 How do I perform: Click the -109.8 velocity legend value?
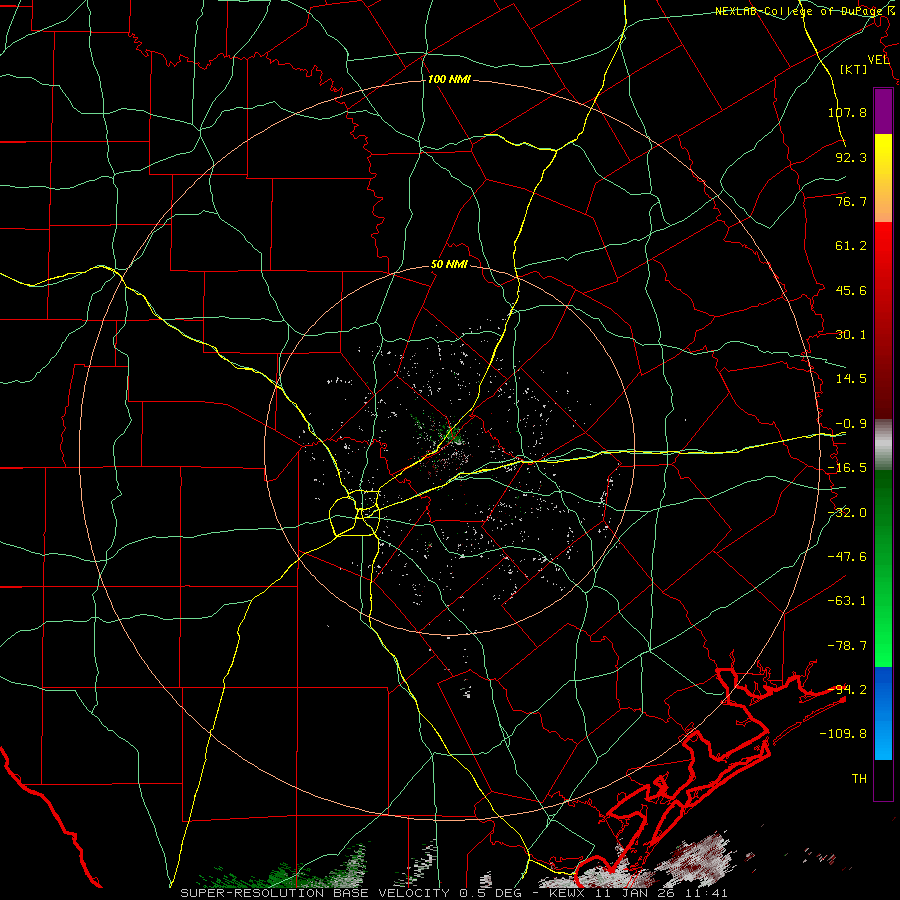pos(843,734)
